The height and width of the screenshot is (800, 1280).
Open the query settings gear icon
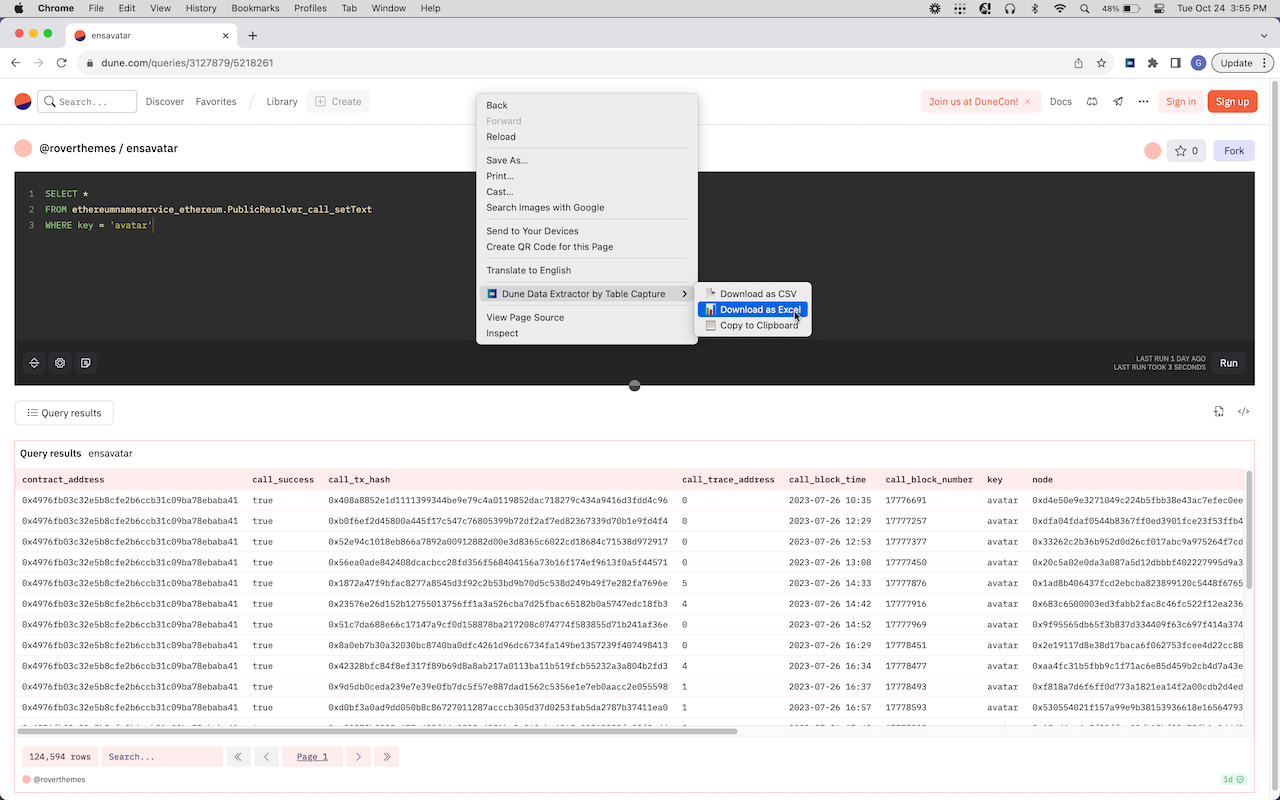click(60, 363)
